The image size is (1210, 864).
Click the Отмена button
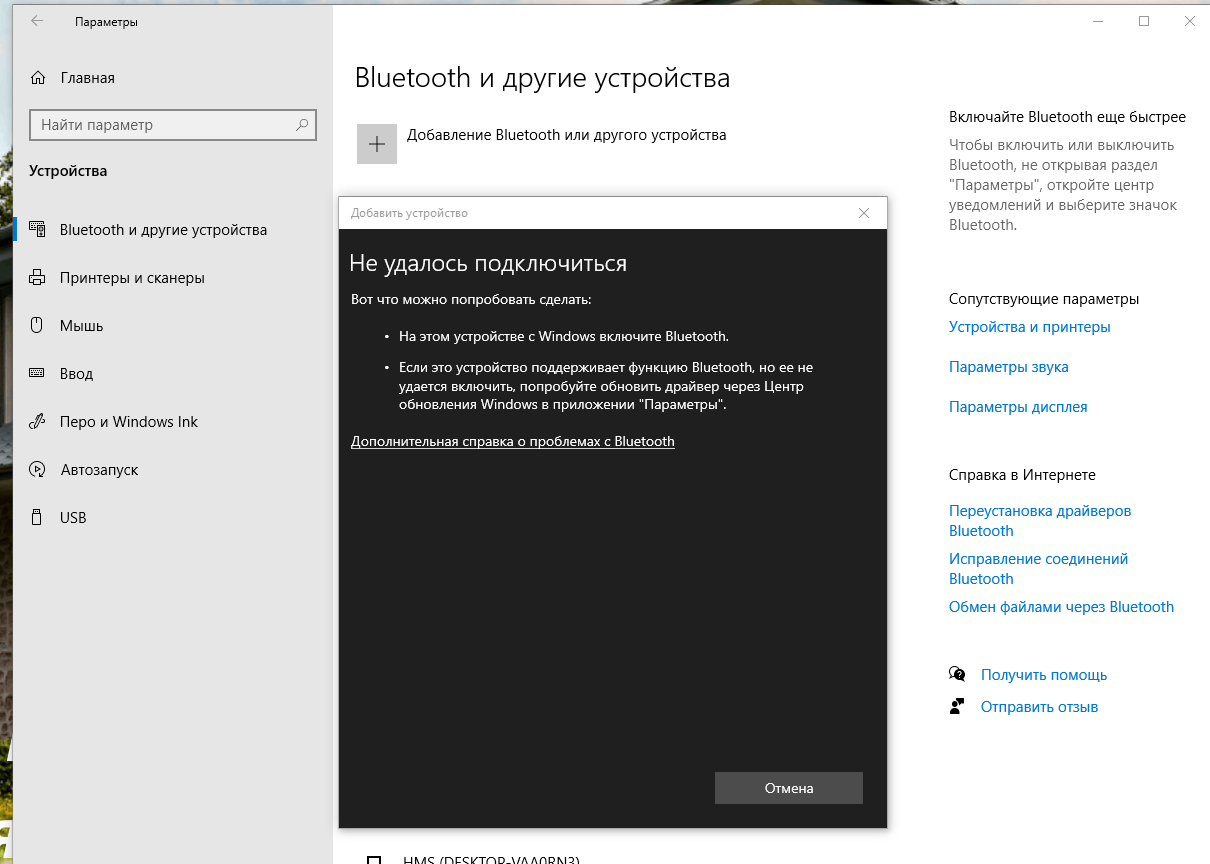789,788
